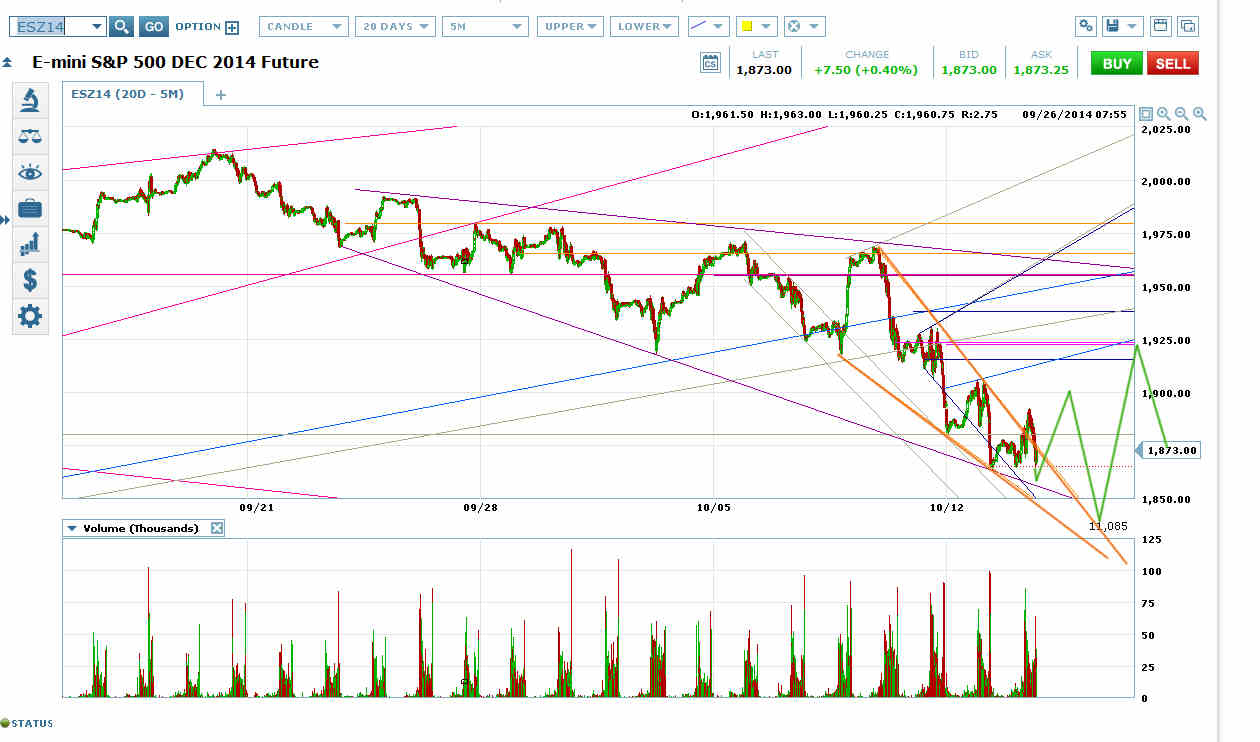
Task: Click the BID value 1,873.00
Action: [969, 70]
